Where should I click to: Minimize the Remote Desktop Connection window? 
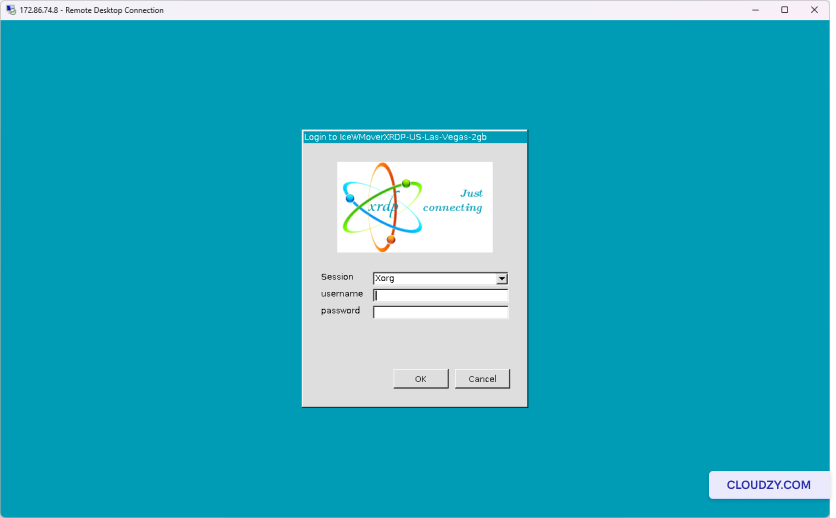click(755, 10)
